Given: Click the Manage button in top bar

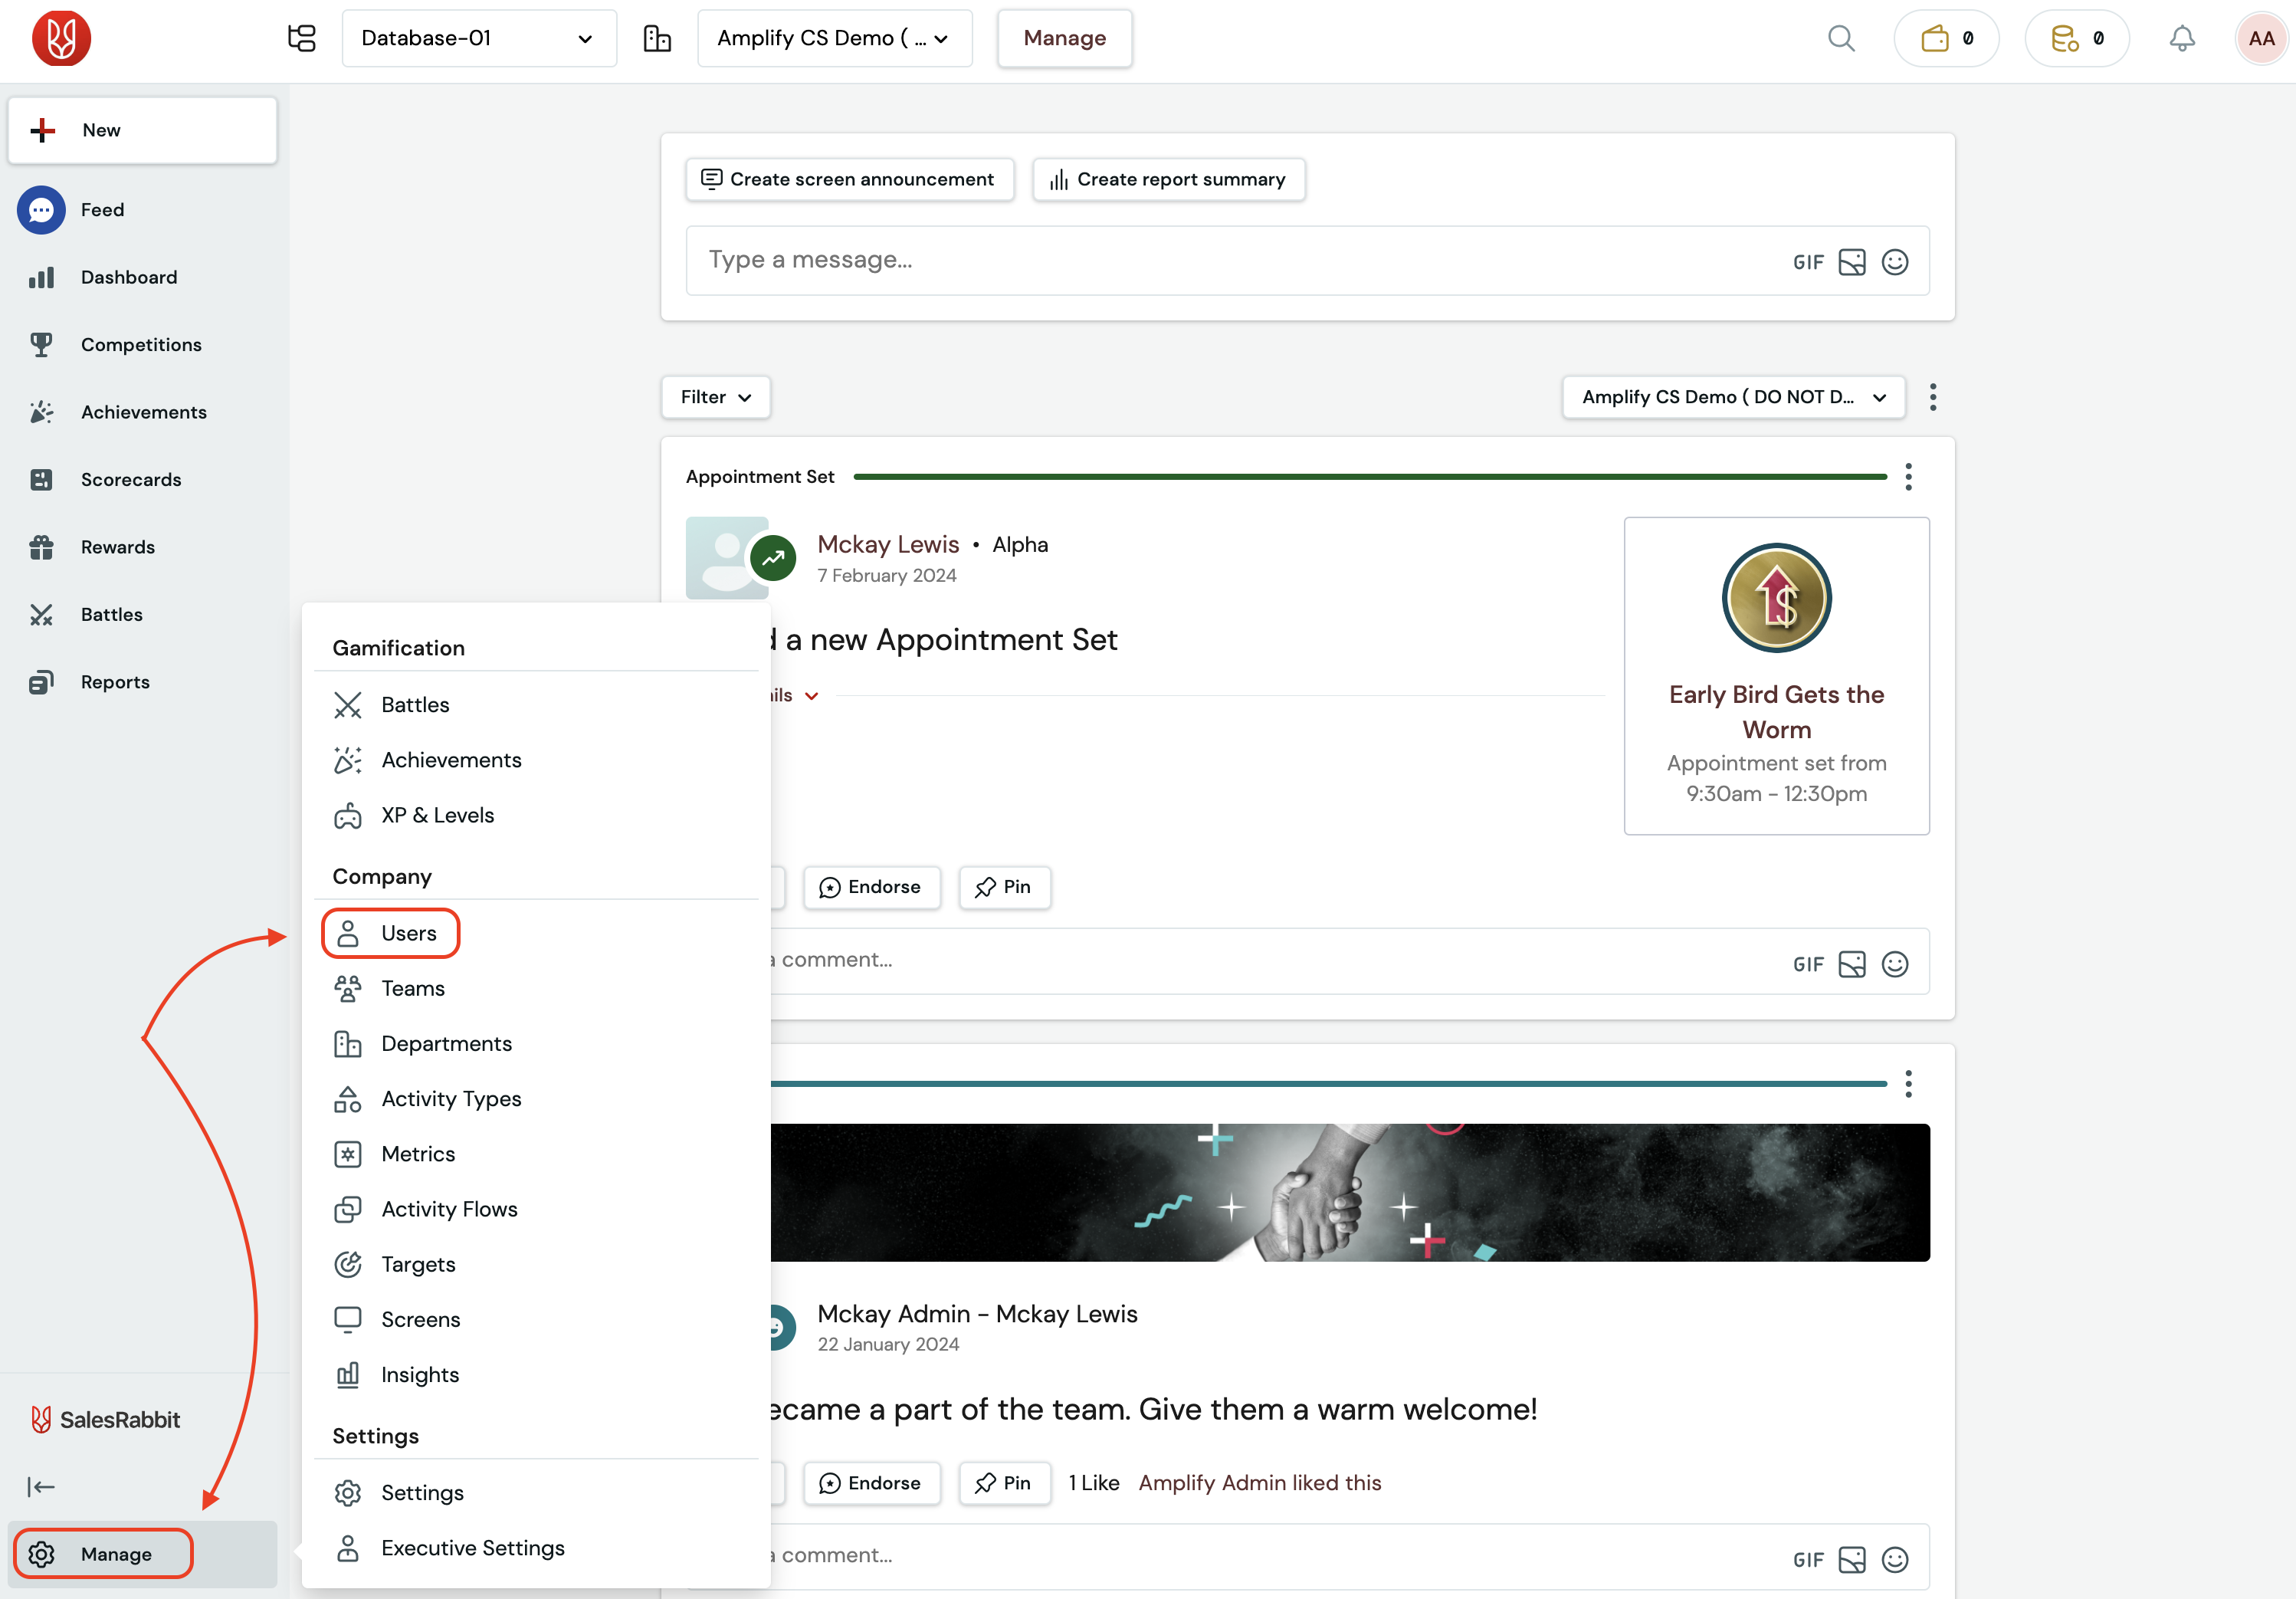Looking at the screenshot, I should pyautogui.click(x=1064, y=38).
